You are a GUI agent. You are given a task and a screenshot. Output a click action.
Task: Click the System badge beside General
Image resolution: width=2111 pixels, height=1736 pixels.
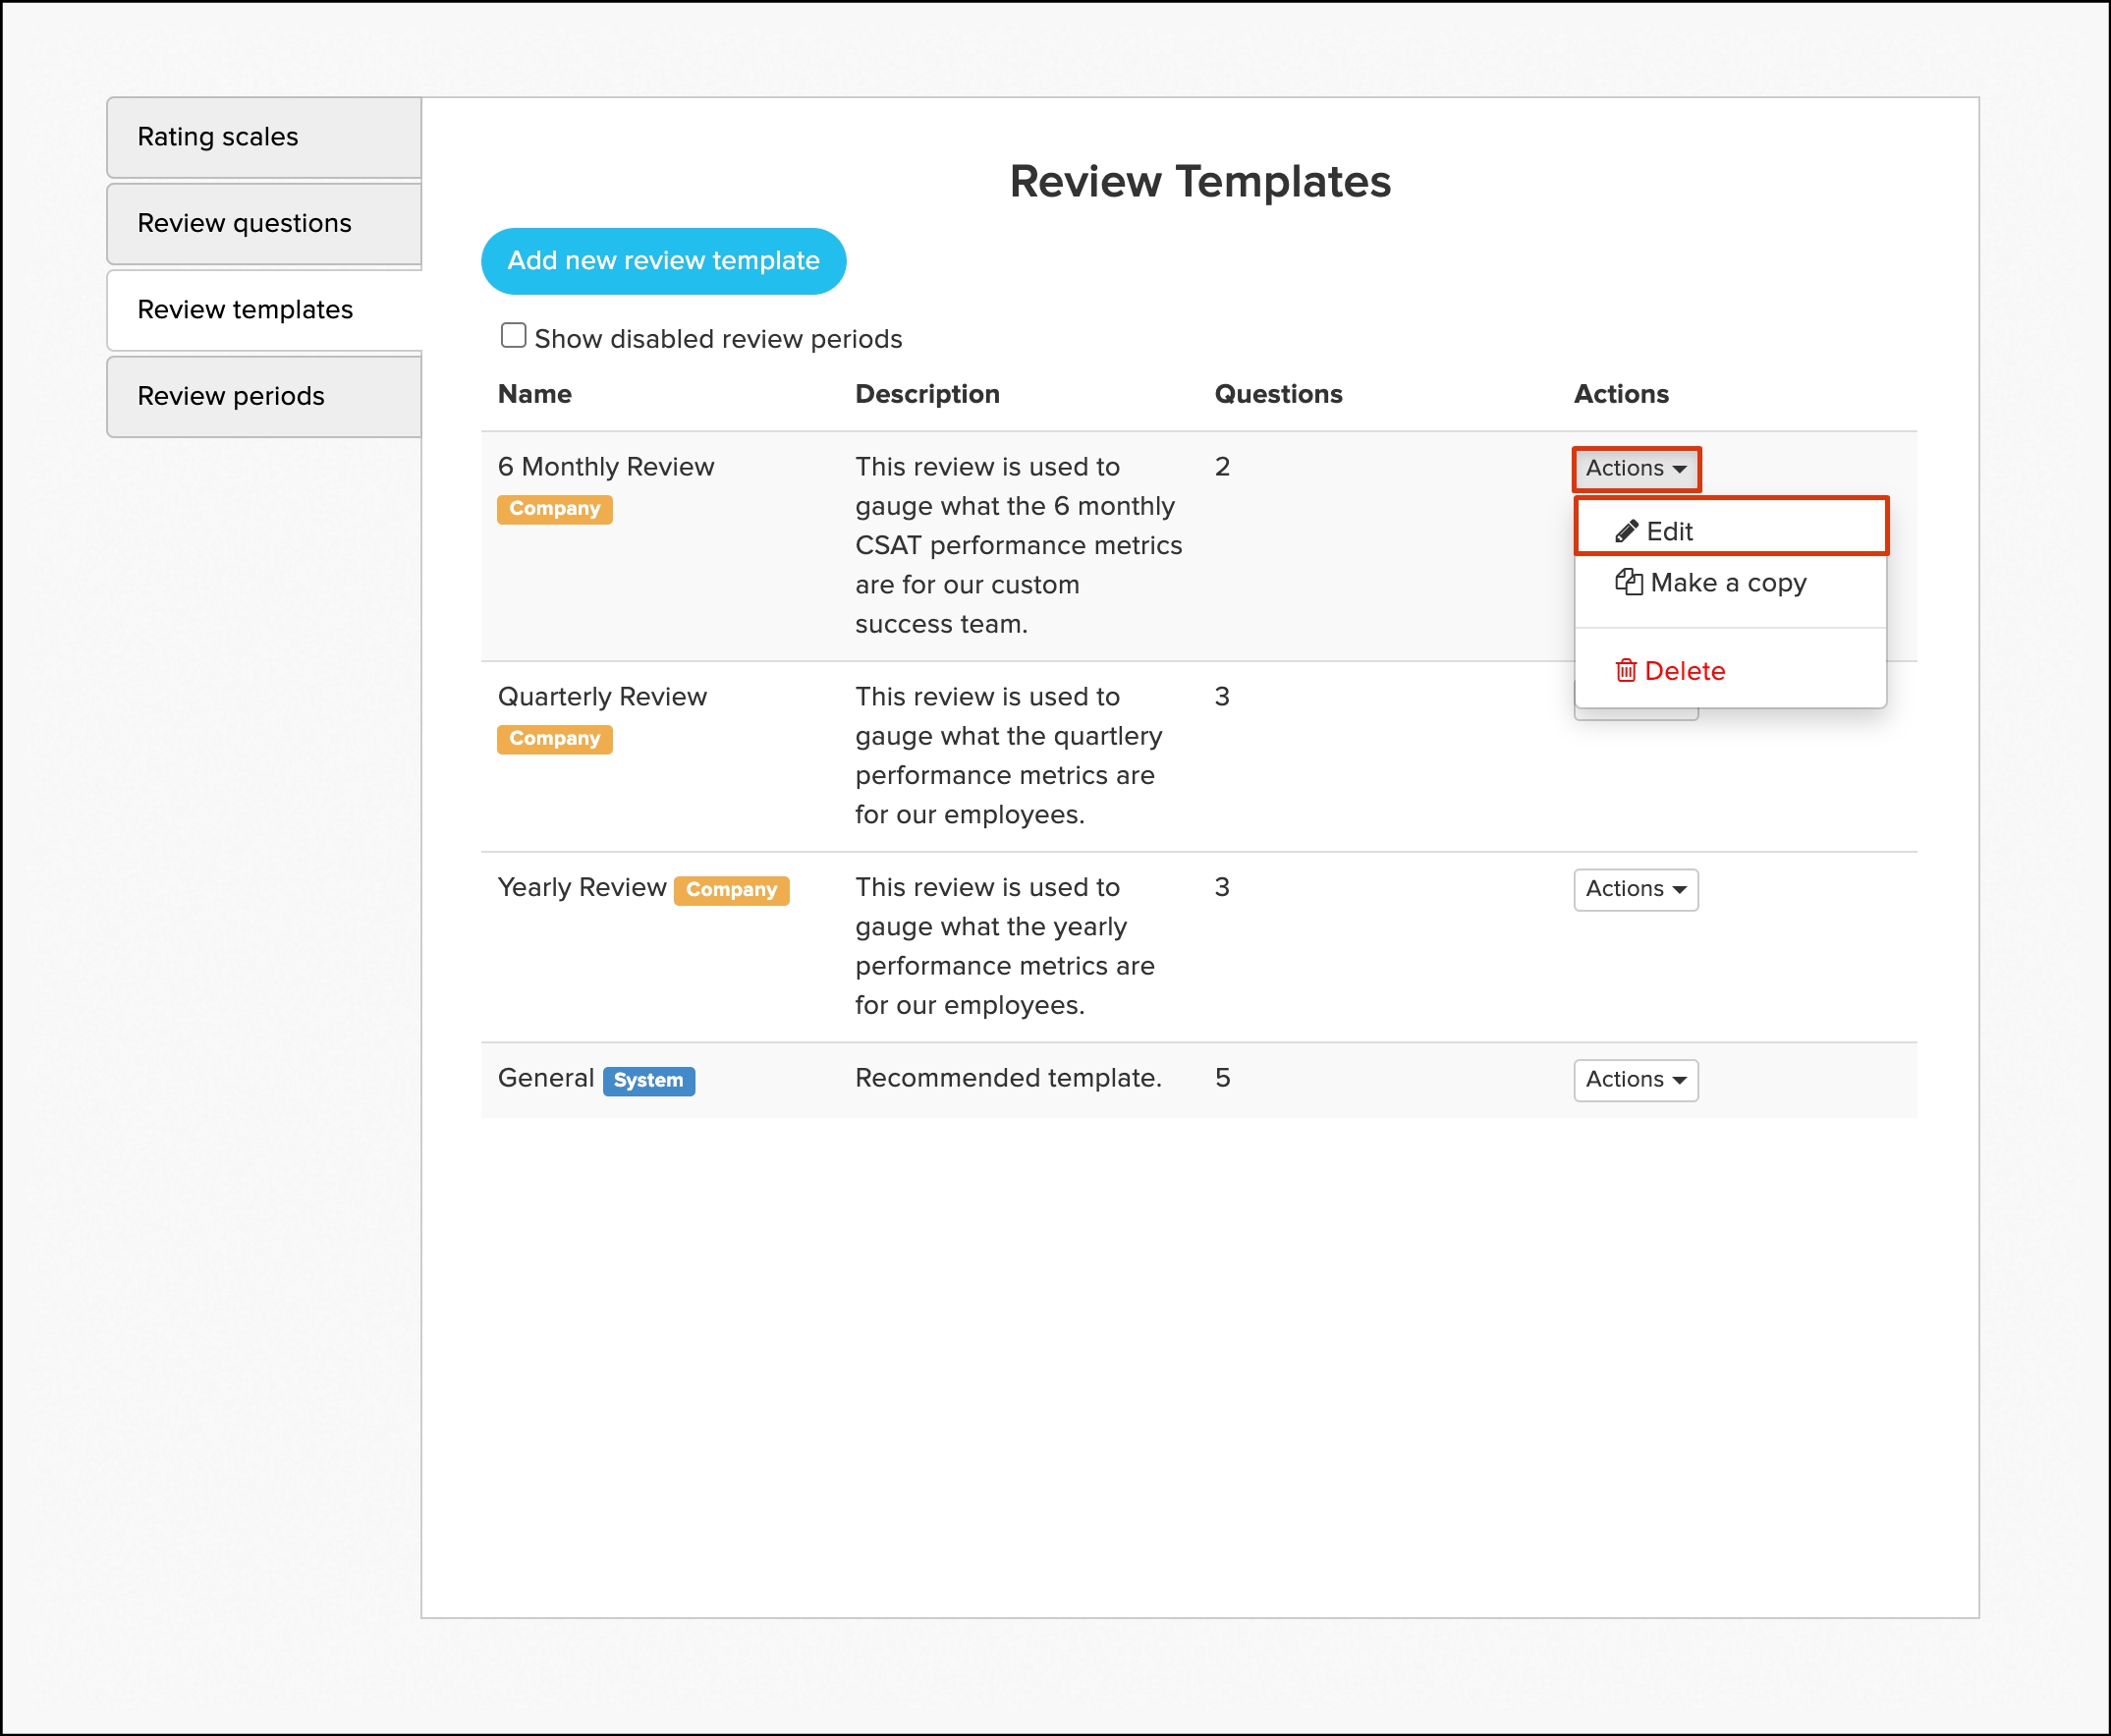[x=648, y=1080]
